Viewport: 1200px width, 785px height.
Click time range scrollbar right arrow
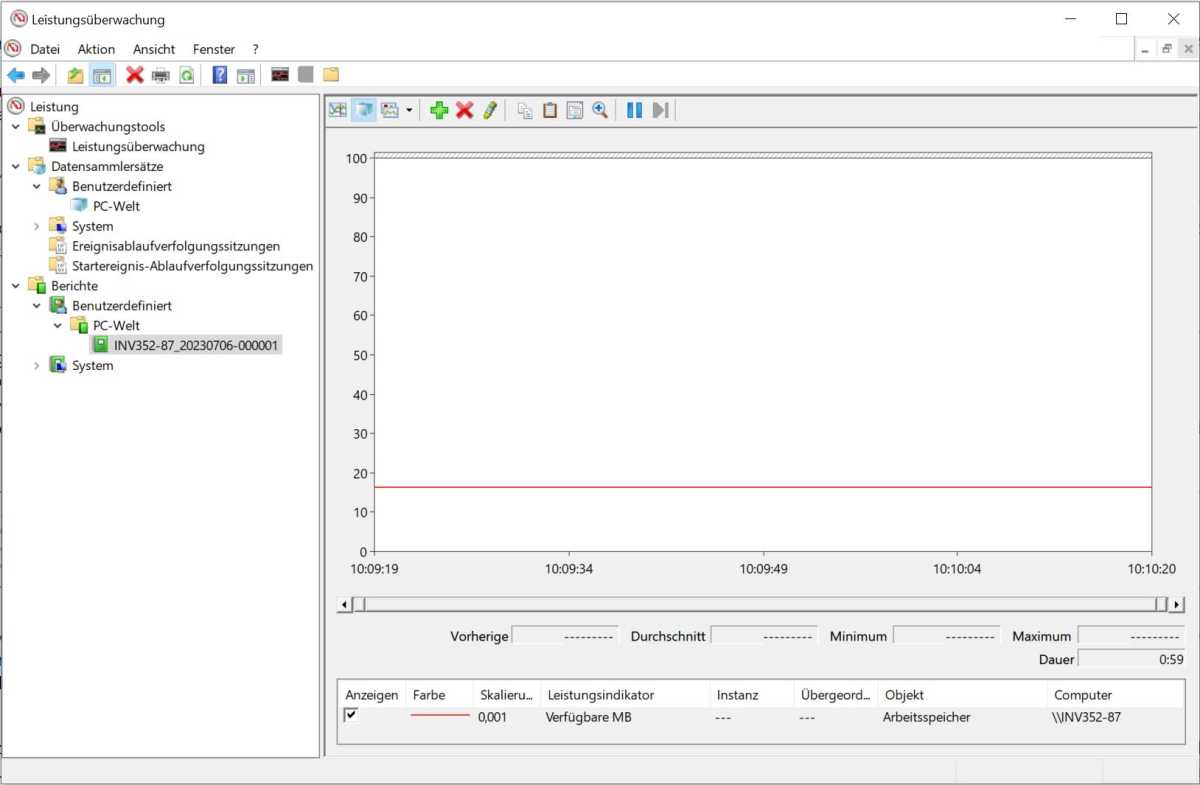click(x=1176, y=604)
